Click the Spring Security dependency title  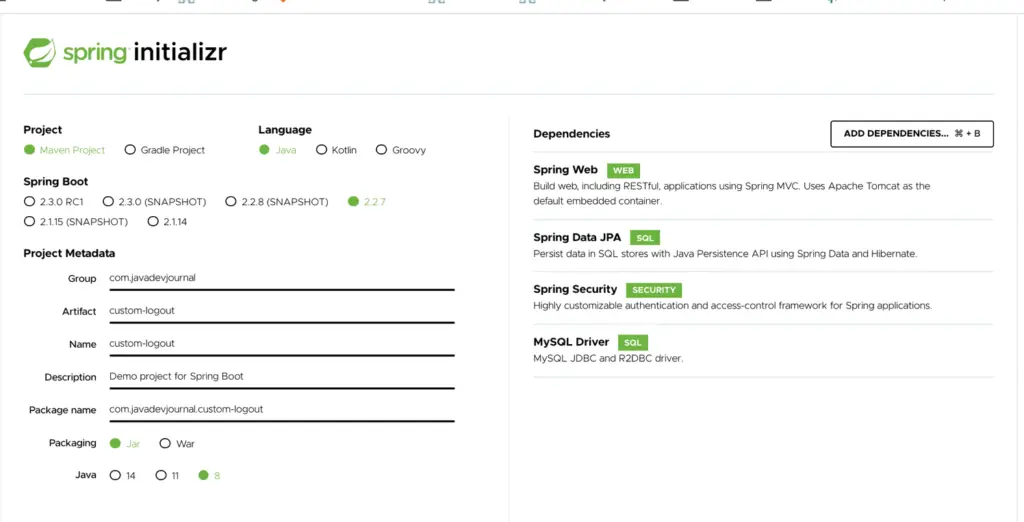tap(575, 289)
